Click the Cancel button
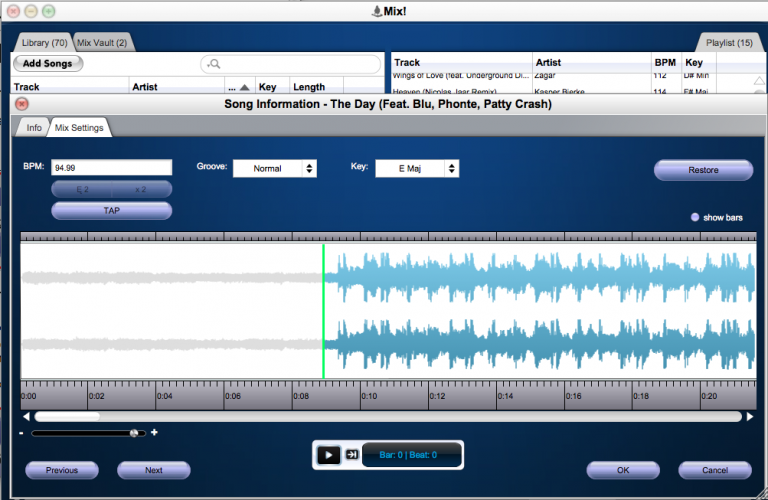Image resolution: width=768 pixels, height=500 pixels. pos(715,470)
